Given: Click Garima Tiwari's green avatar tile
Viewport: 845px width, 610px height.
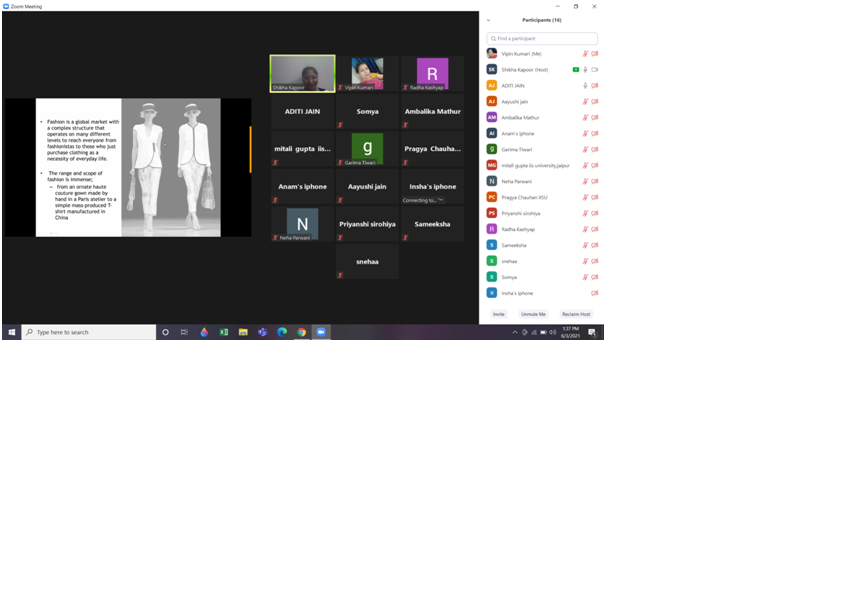Looking at the screenshot, I should coord(367,148).
